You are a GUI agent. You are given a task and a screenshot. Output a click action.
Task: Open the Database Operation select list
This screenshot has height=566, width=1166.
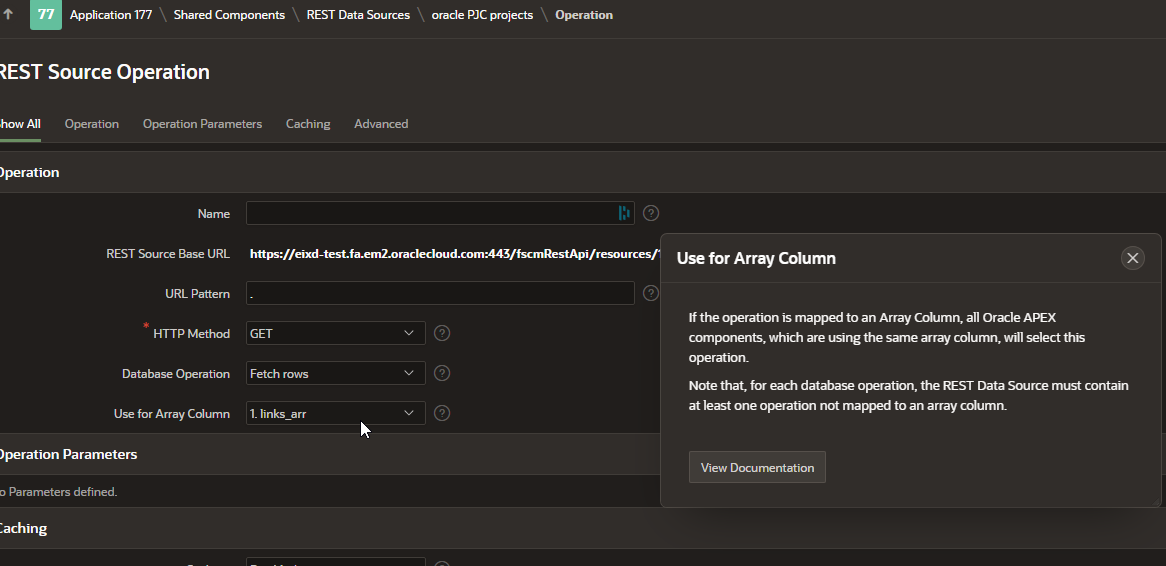336,373
